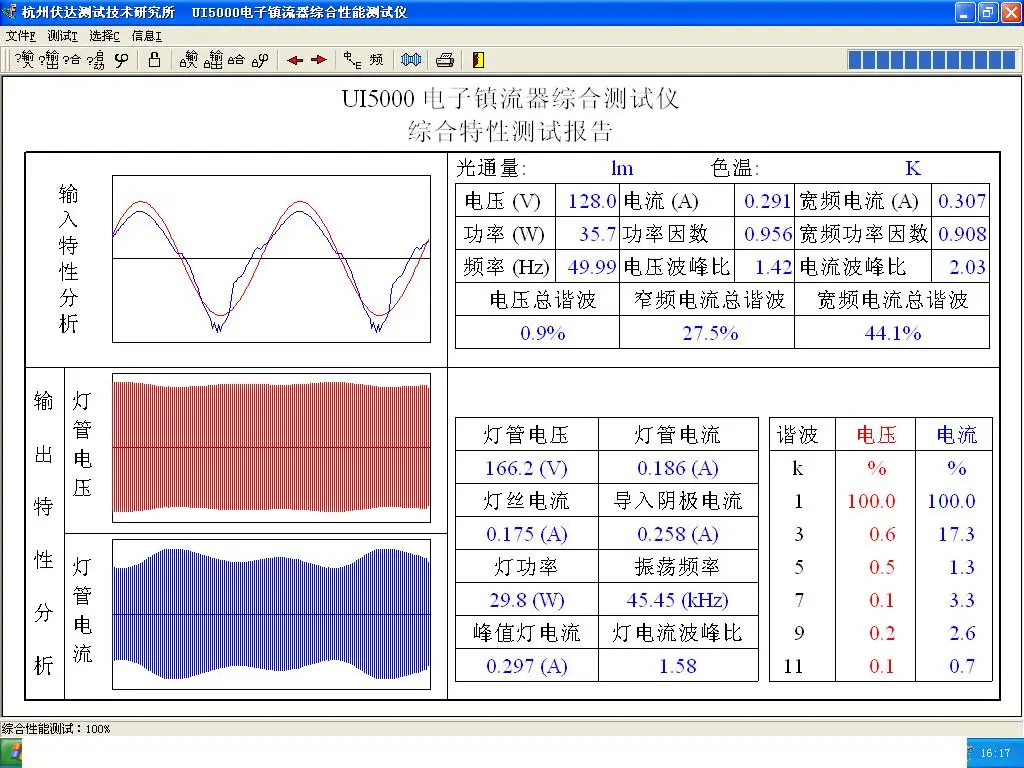This screenshot has height=768, width=1024.
Task: Click the 色温 label in the report
Action: click(x=735, y=168)
